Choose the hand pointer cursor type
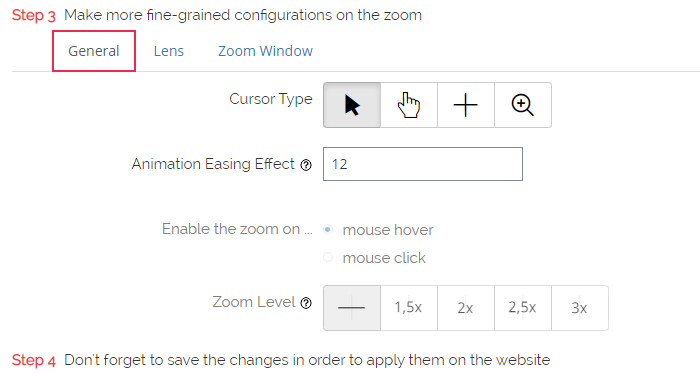The image size is (700, 374). click(409, 105)
